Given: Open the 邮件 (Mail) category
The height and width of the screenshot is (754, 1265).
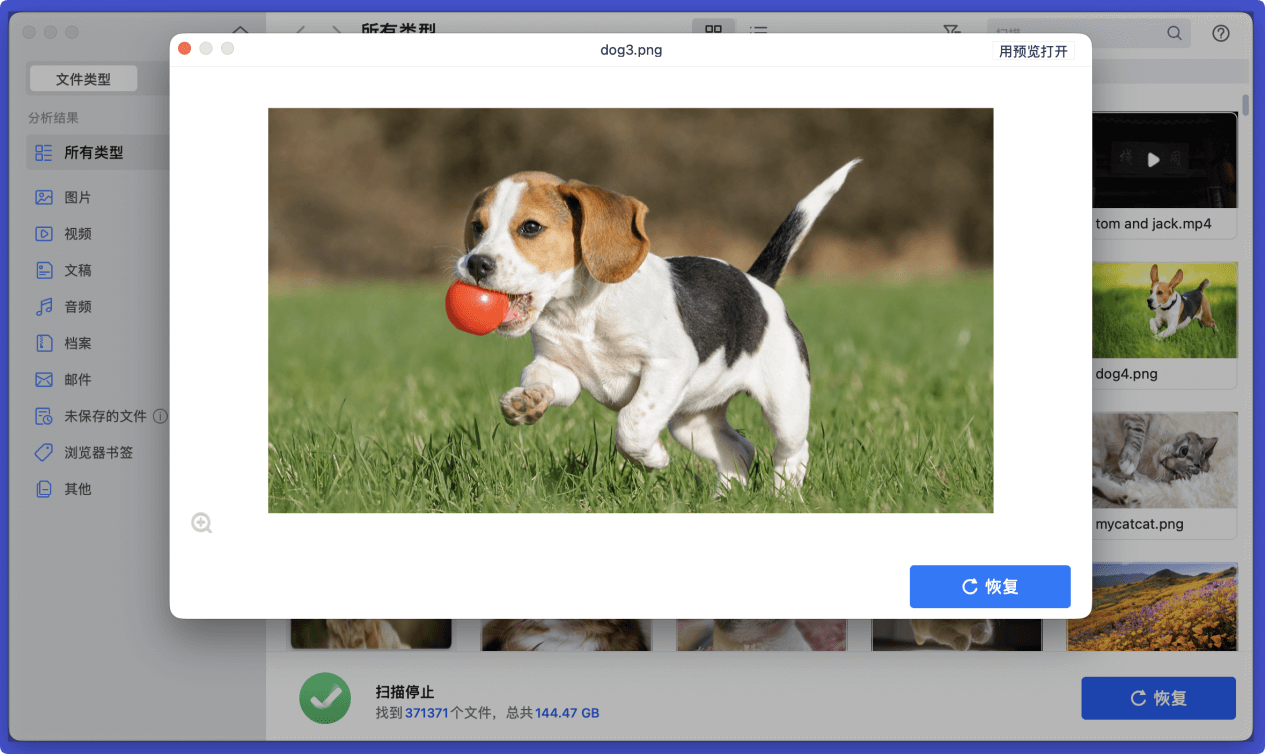Looking at the screenshot, I should coord(77,380).
